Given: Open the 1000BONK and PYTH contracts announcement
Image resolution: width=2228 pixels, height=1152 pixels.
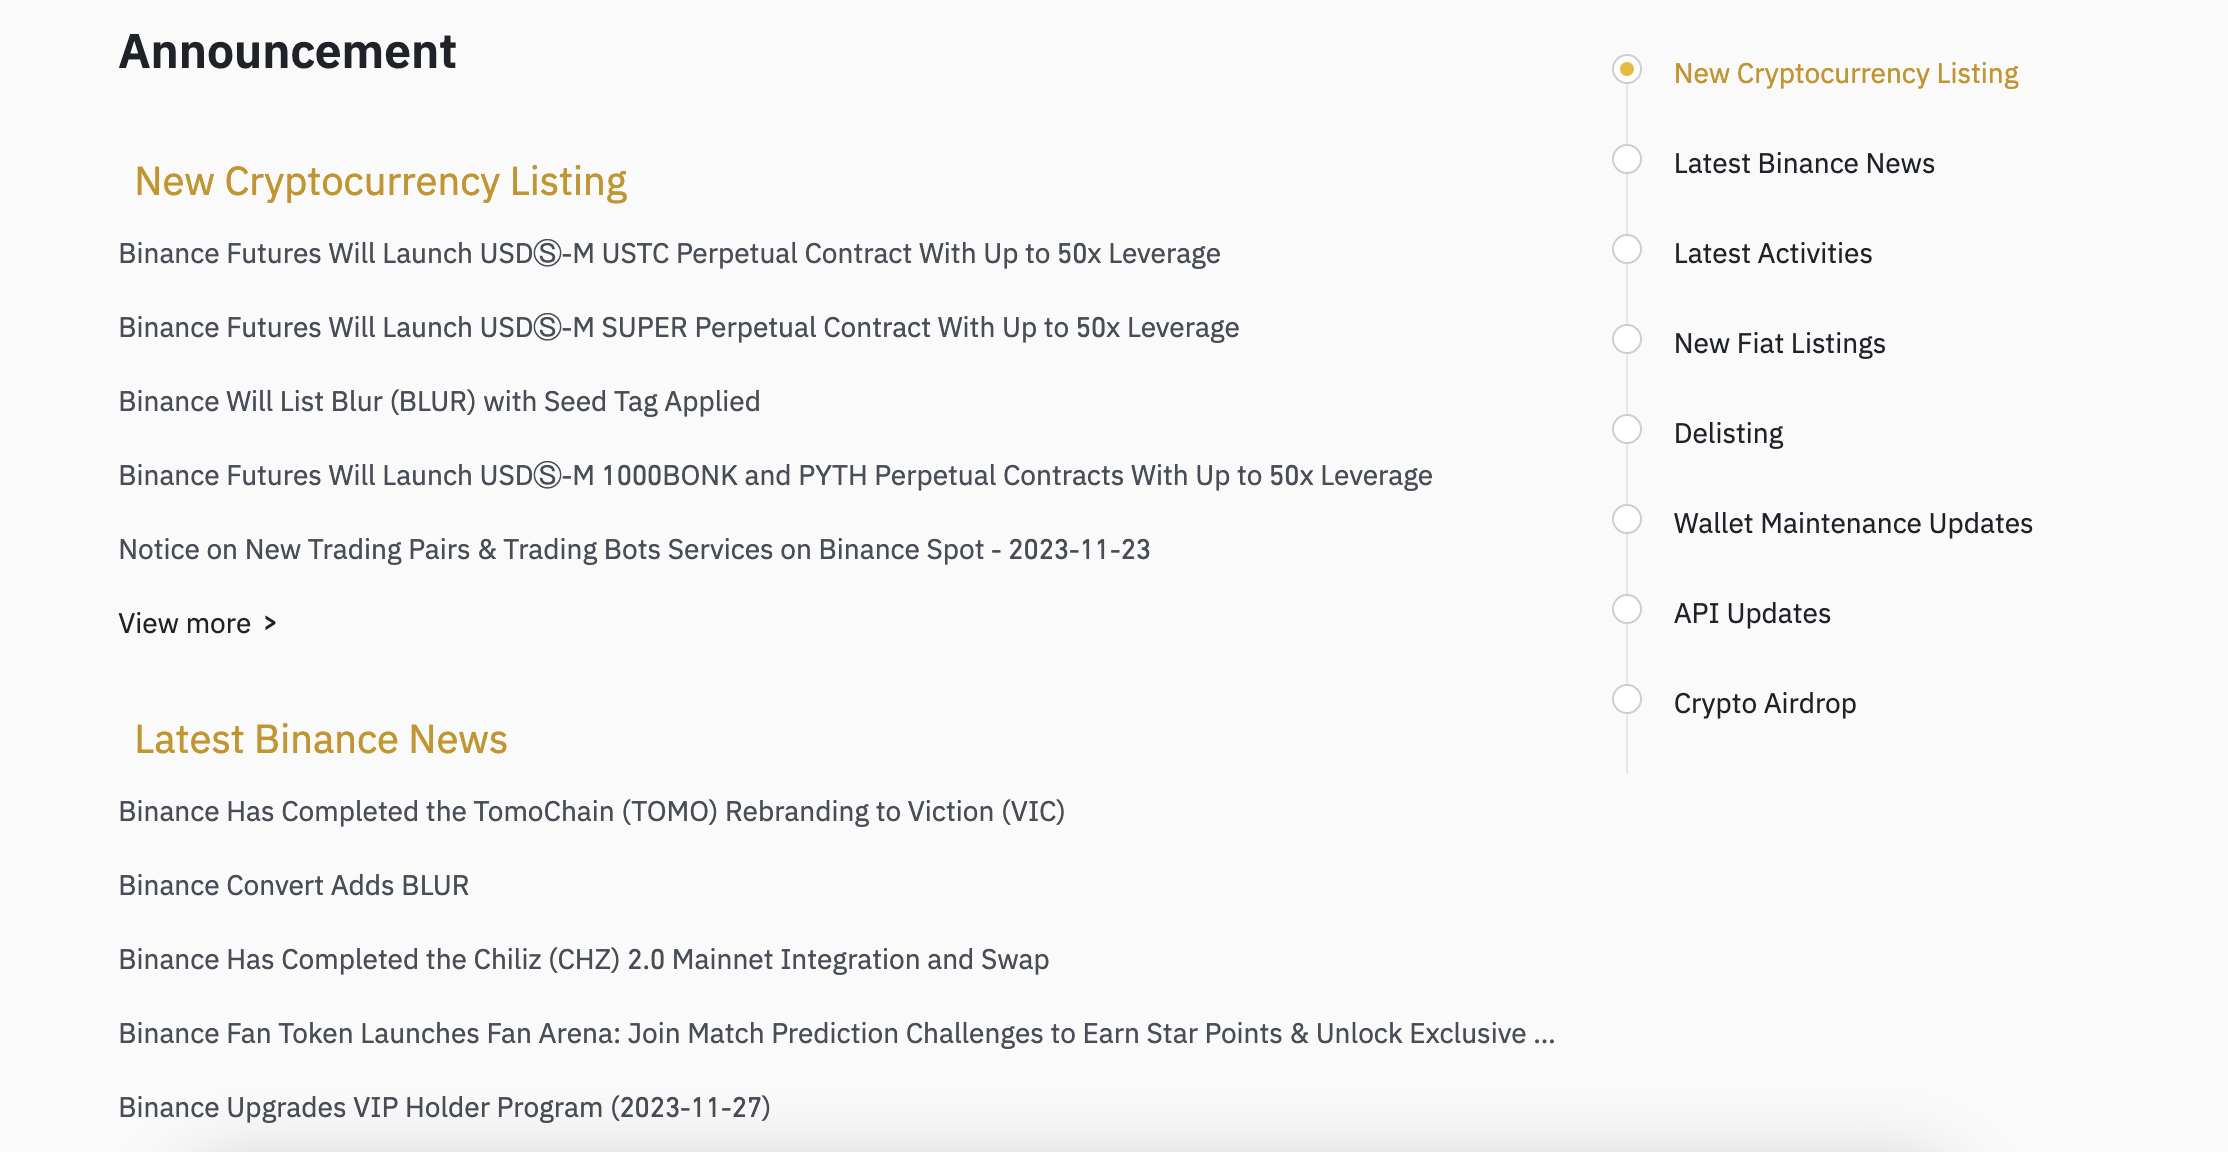Looking at the screenshot, I should click(x=776, y=475).
